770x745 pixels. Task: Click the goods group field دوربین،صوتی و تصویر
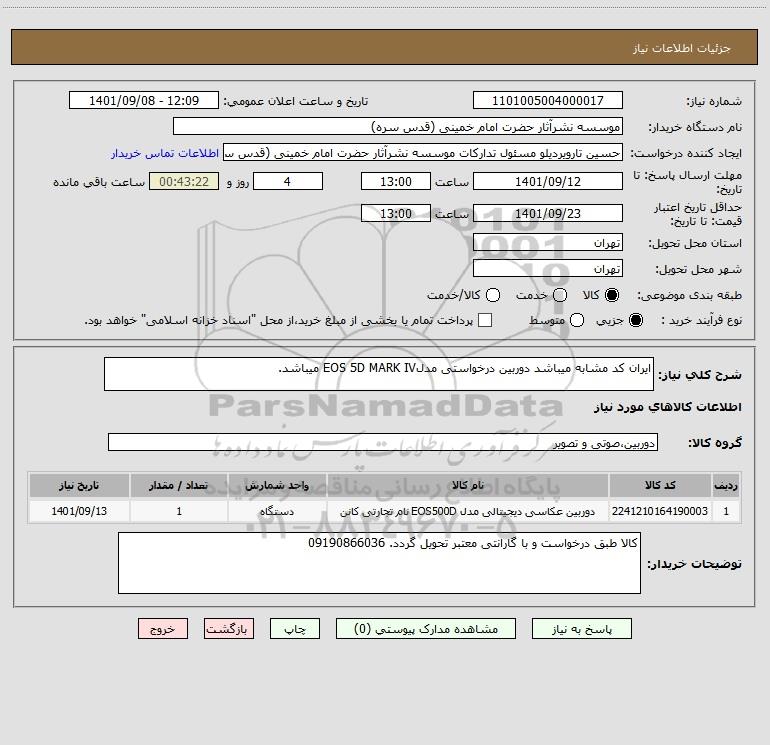tap(383, 442)
